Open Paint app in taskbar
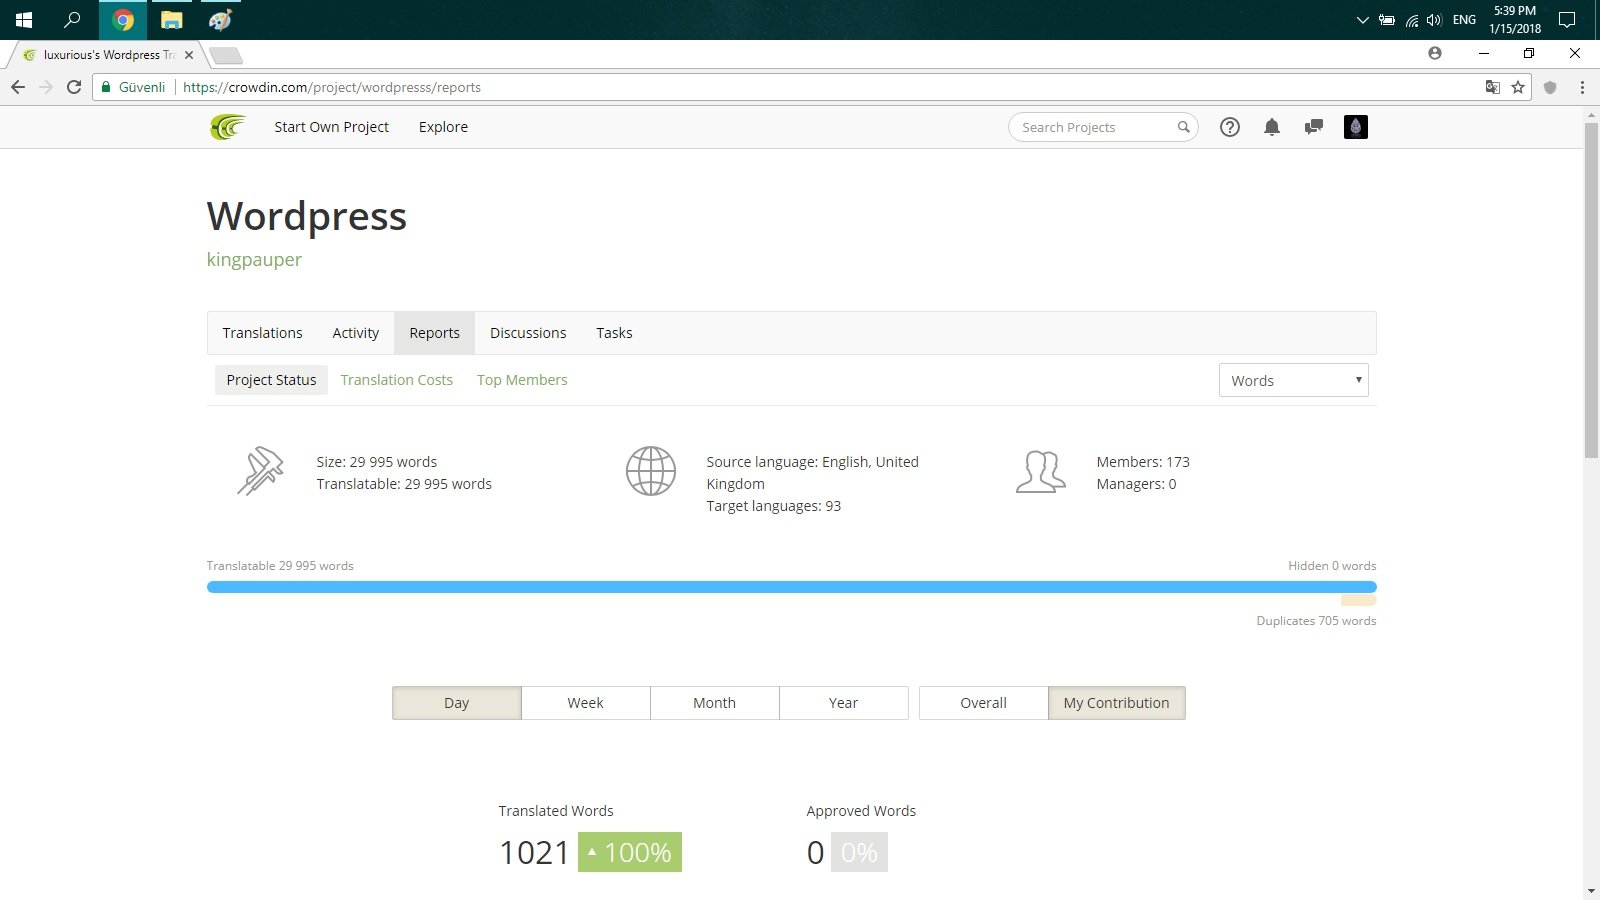Viewport: 1600px width, 900px height. pyautogui.click(x=220, y=20)
